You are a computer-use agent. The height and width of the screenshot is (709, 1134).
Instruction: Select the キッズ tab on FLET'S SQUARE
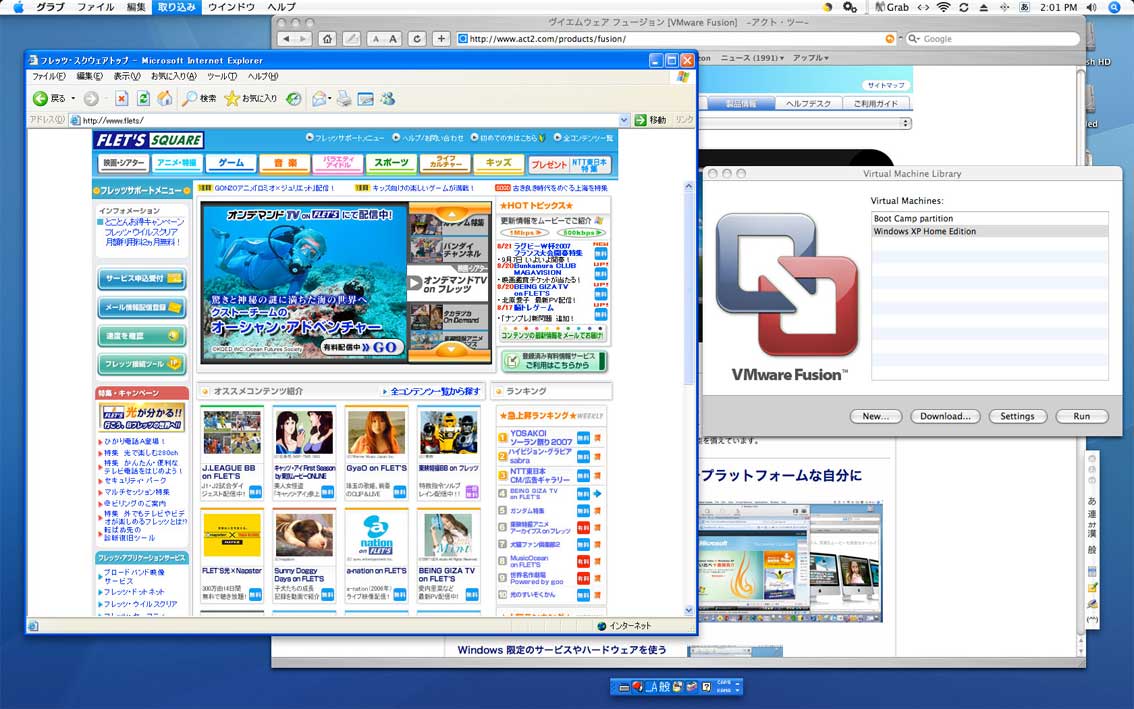498,163
